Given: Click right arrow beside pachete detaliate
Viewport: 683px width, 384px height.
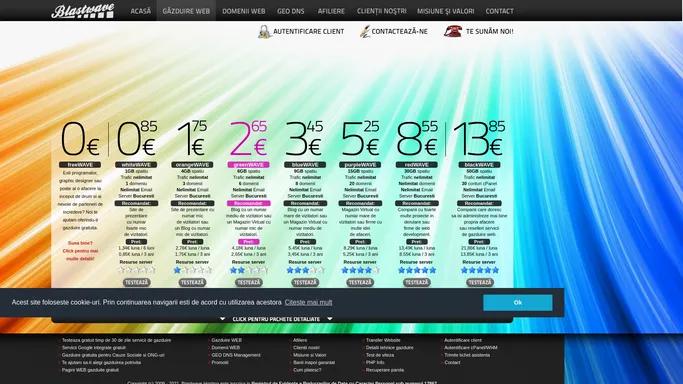Looking at the screenshot, I should click(x=330, y=319).
